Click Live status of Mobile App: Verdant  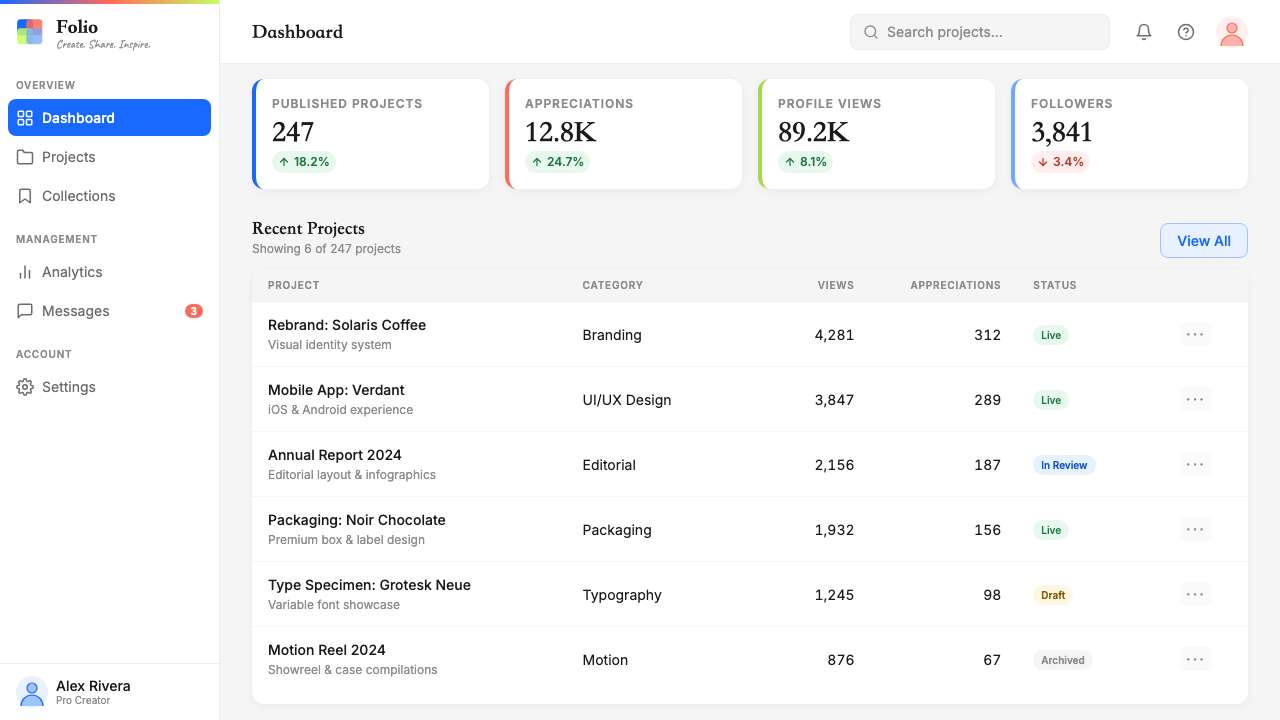pyautogui.click(x=1051, y=400)
